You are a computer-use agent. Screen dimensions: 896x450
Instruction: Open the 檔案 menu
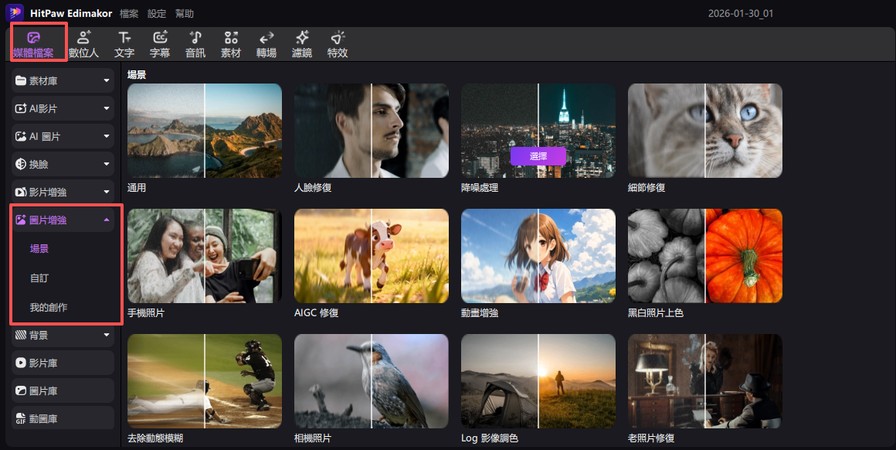point(129,14)
